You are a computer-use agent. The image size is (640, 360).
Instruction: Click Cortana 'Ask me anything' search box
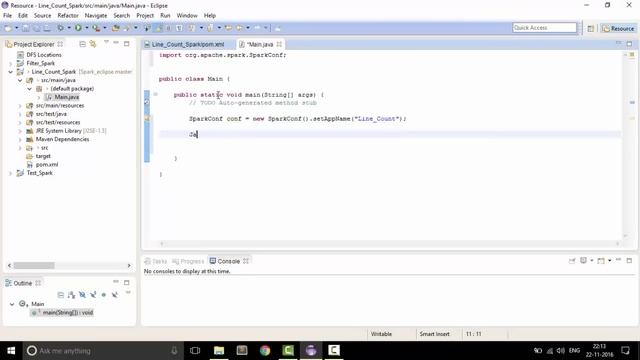point(102,351)
